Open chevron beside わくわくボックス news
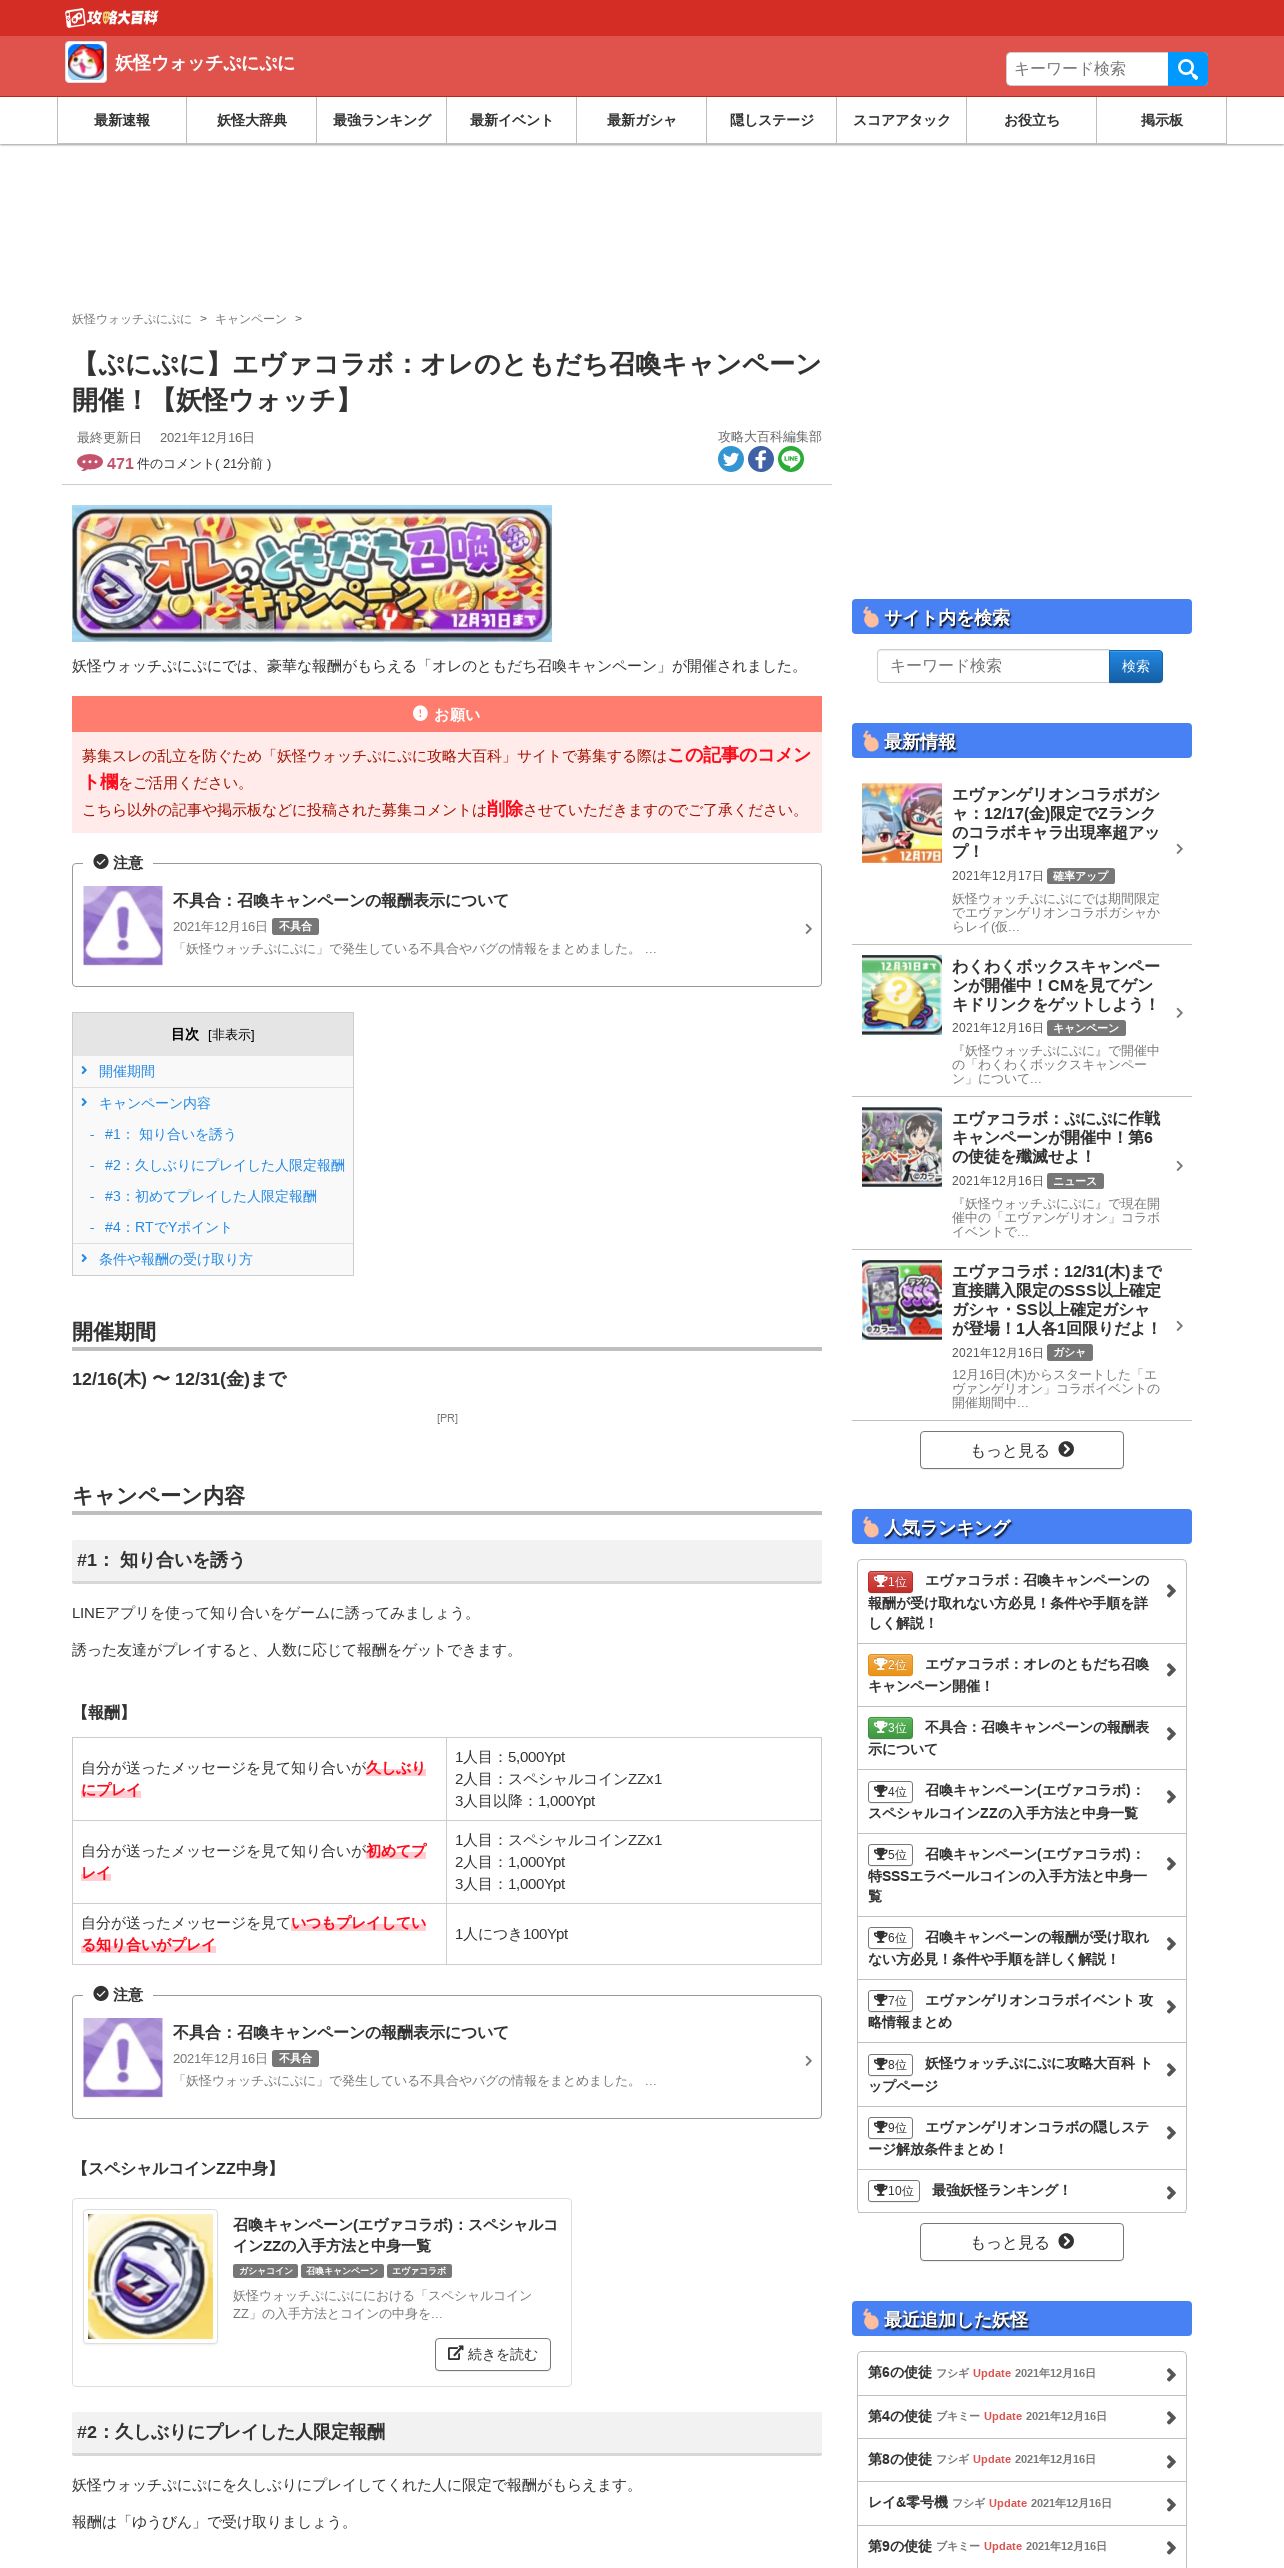The width and height of the screenshot is (1284, 2568). coord(1180,1013)
